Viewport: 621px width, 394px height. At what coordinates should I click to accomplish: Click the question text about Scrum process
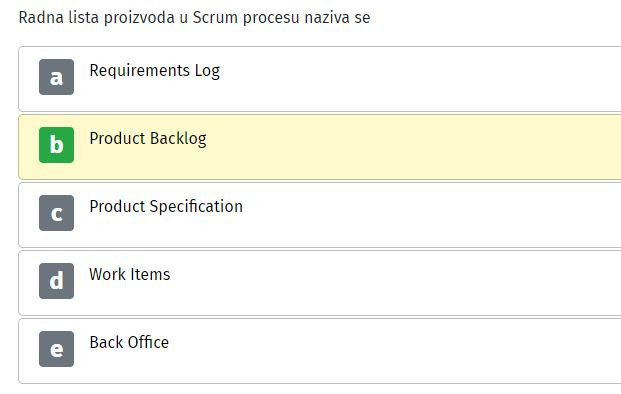pos(194,18)
